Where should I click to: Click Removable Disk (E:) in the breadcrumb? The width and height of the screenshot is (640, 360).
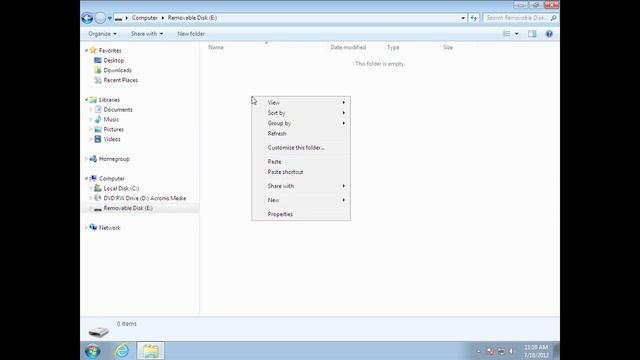[192, 18]
